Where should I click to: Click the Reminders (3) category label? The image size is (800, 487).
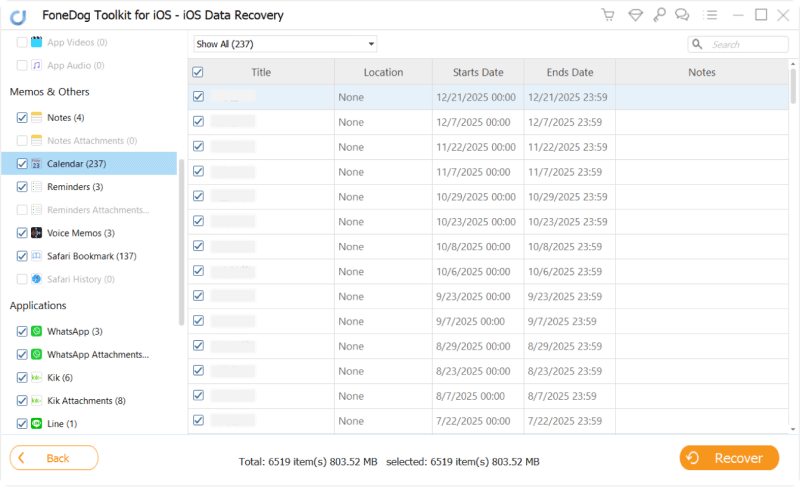(75, 187)
